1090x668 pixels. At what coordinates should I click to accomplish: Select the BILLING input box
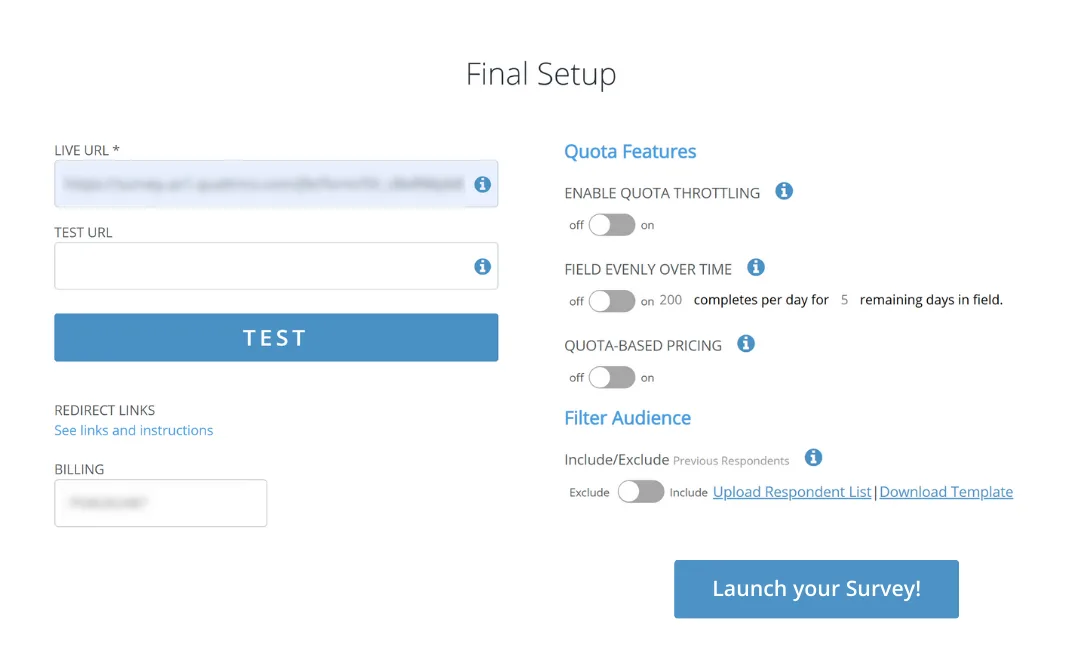[161, 503]
